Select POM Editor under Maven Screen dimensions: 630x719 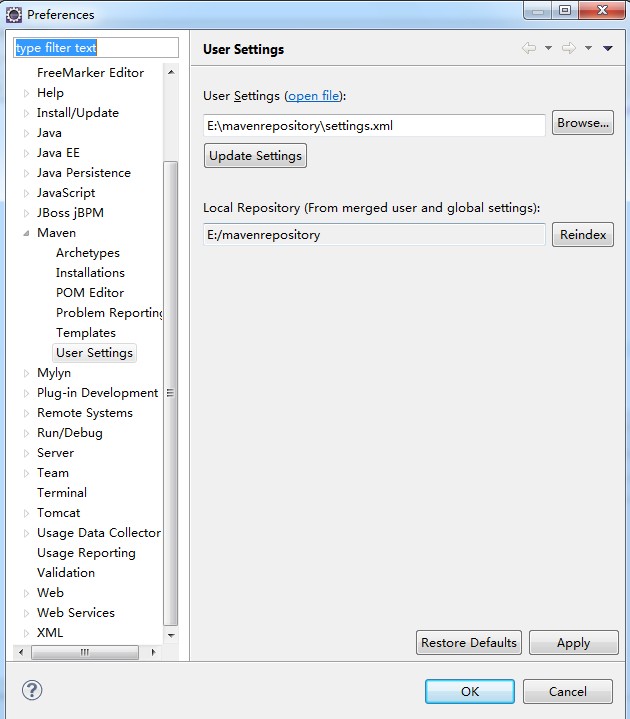(90, 293)
